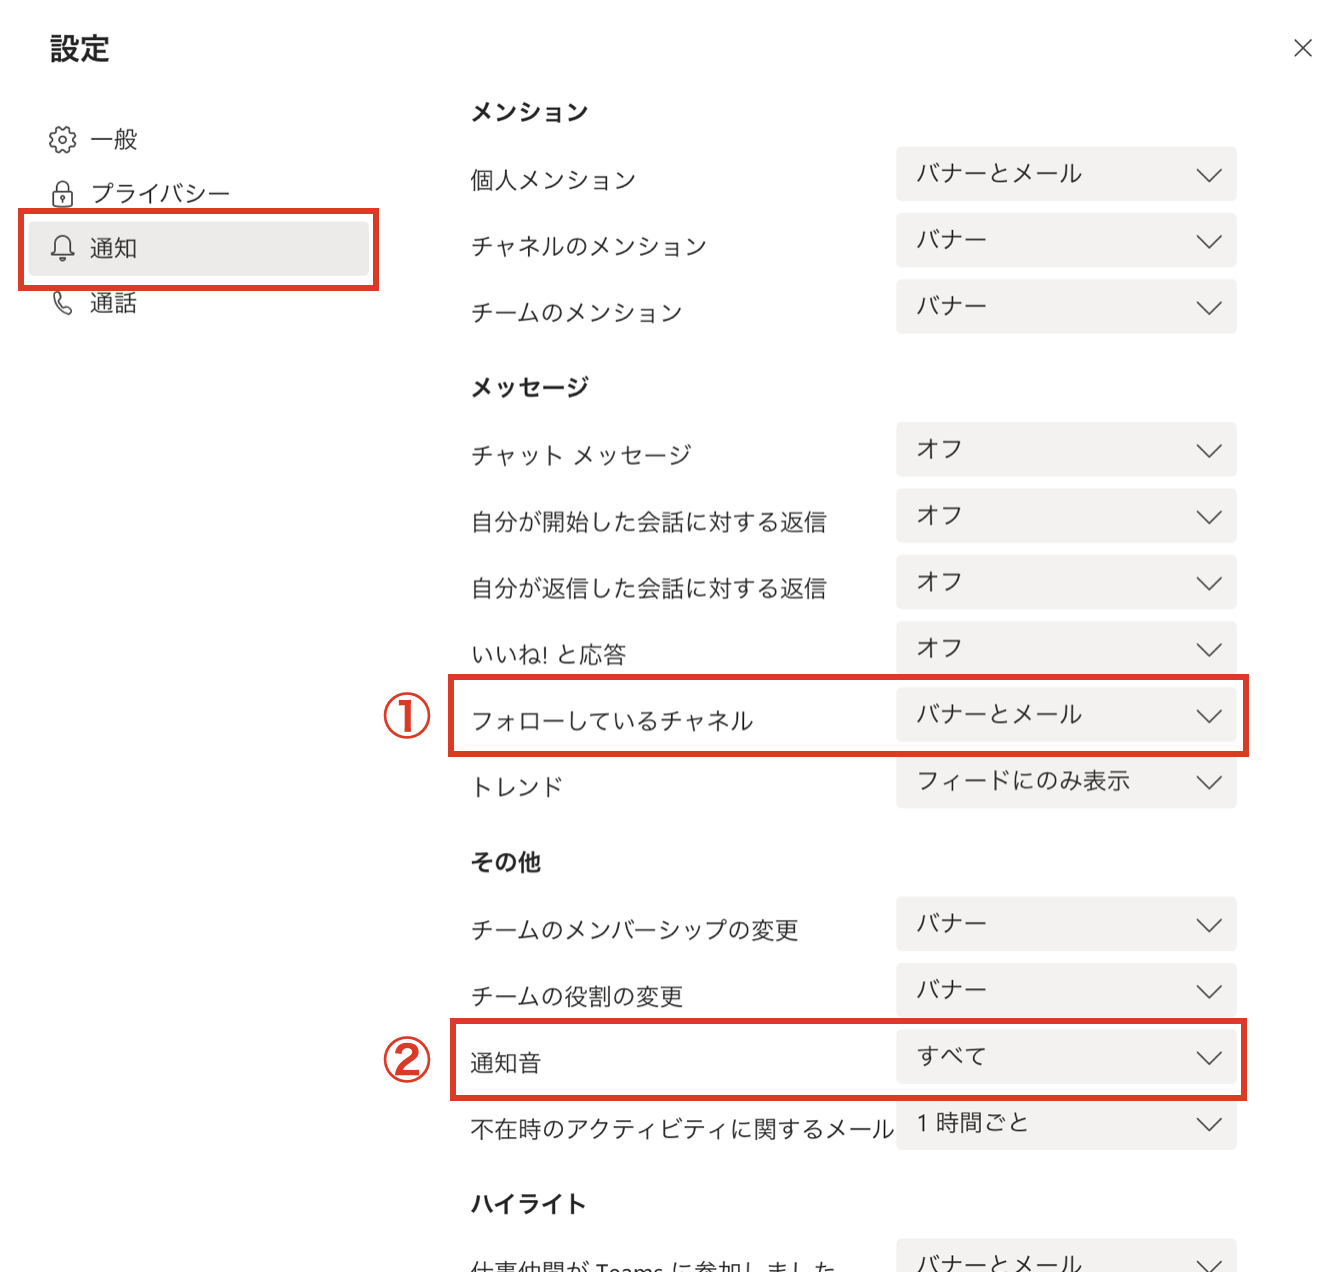Change 不在時のアクティビティに関するメール frequency dropdown

(1066, 1123)
